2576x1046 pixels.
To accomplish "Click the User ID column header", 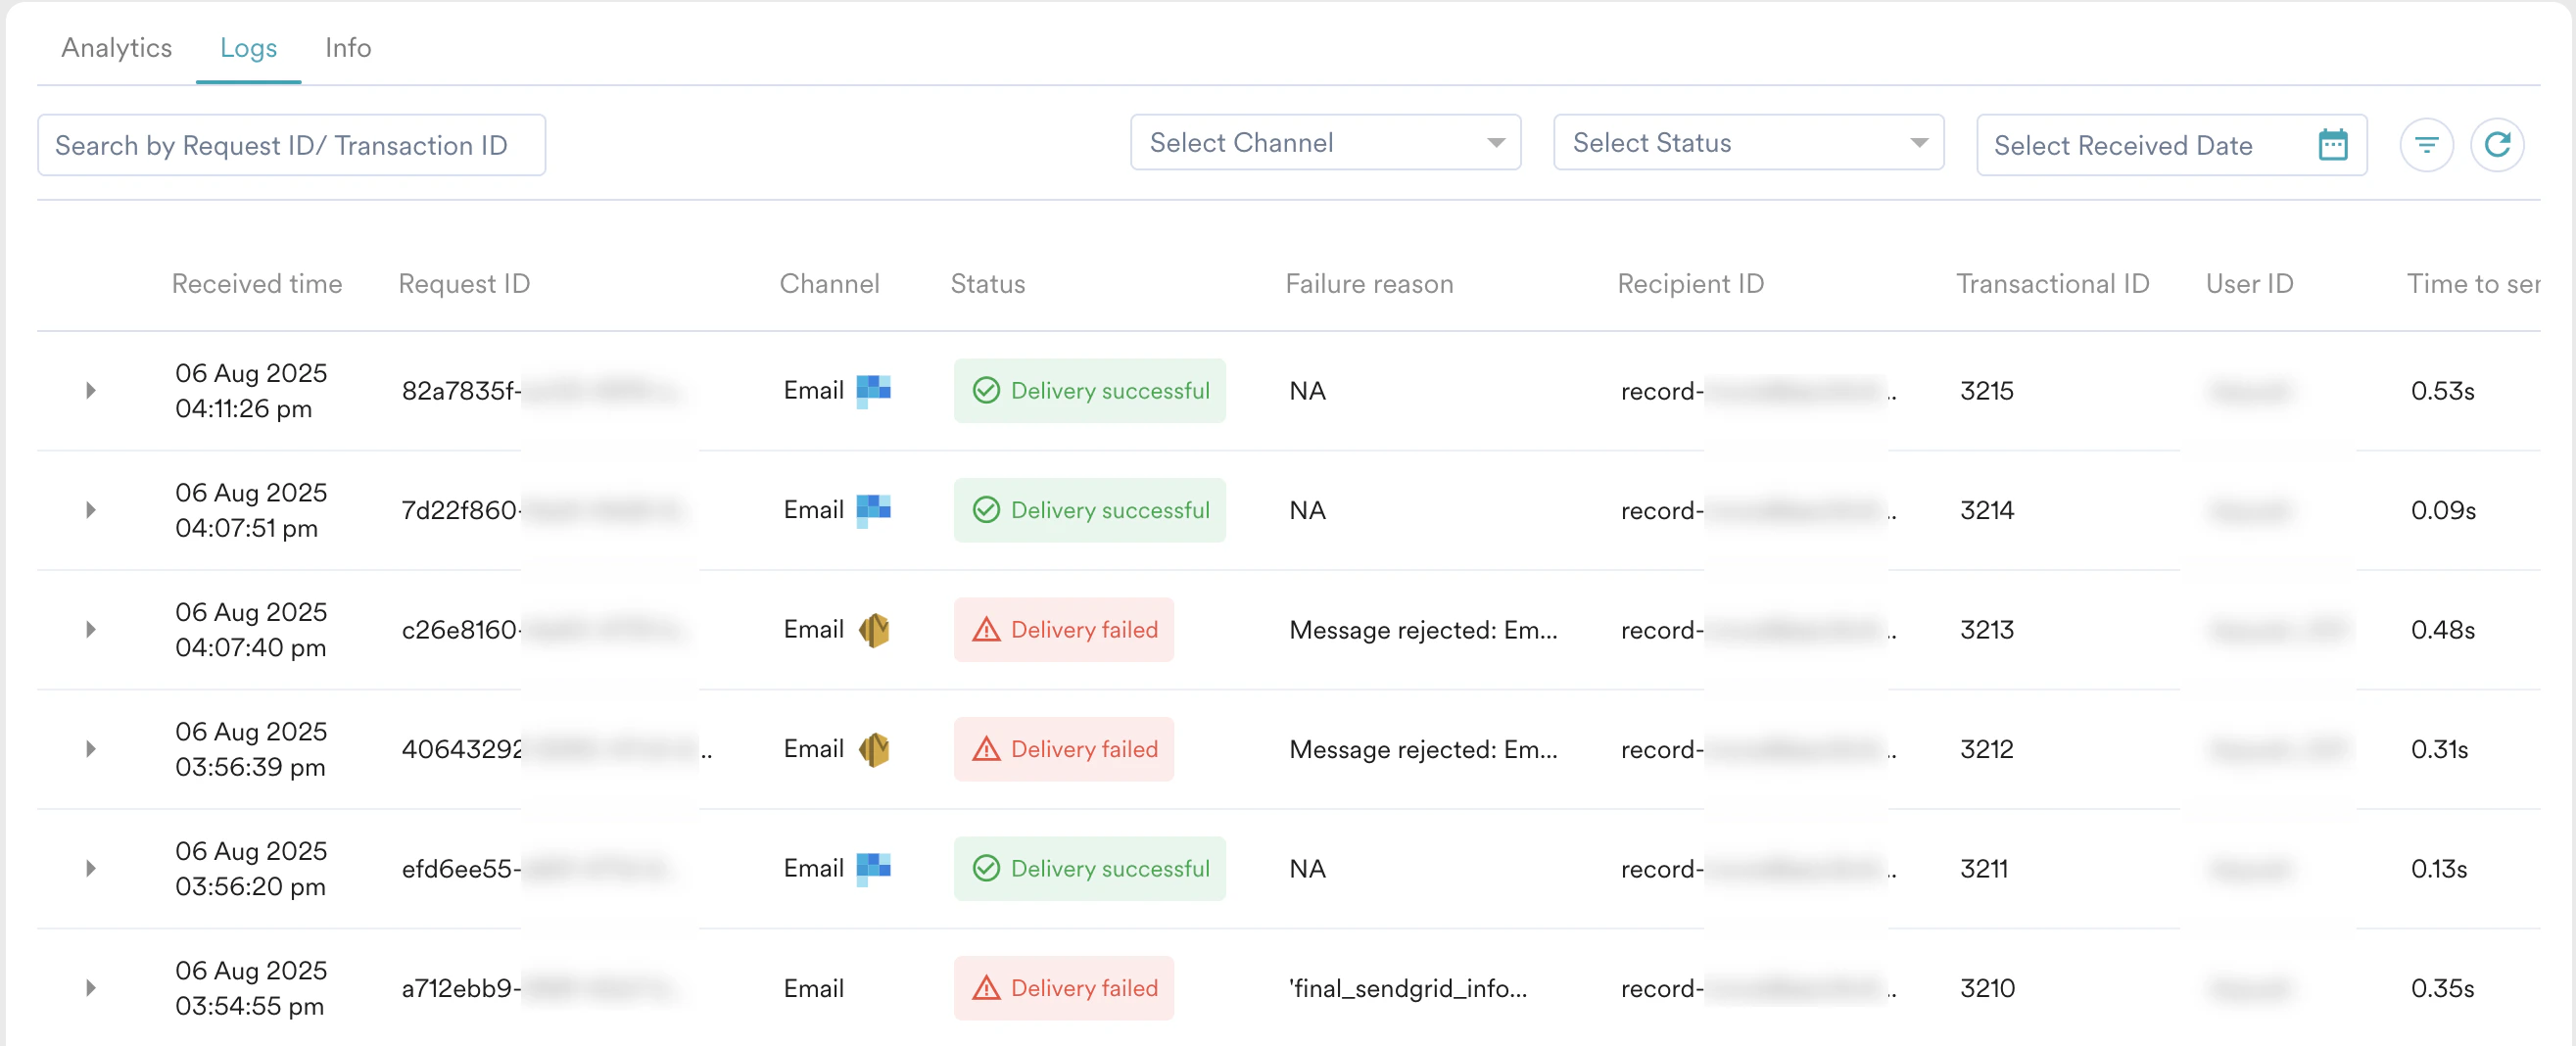I will coord(2249,284).
